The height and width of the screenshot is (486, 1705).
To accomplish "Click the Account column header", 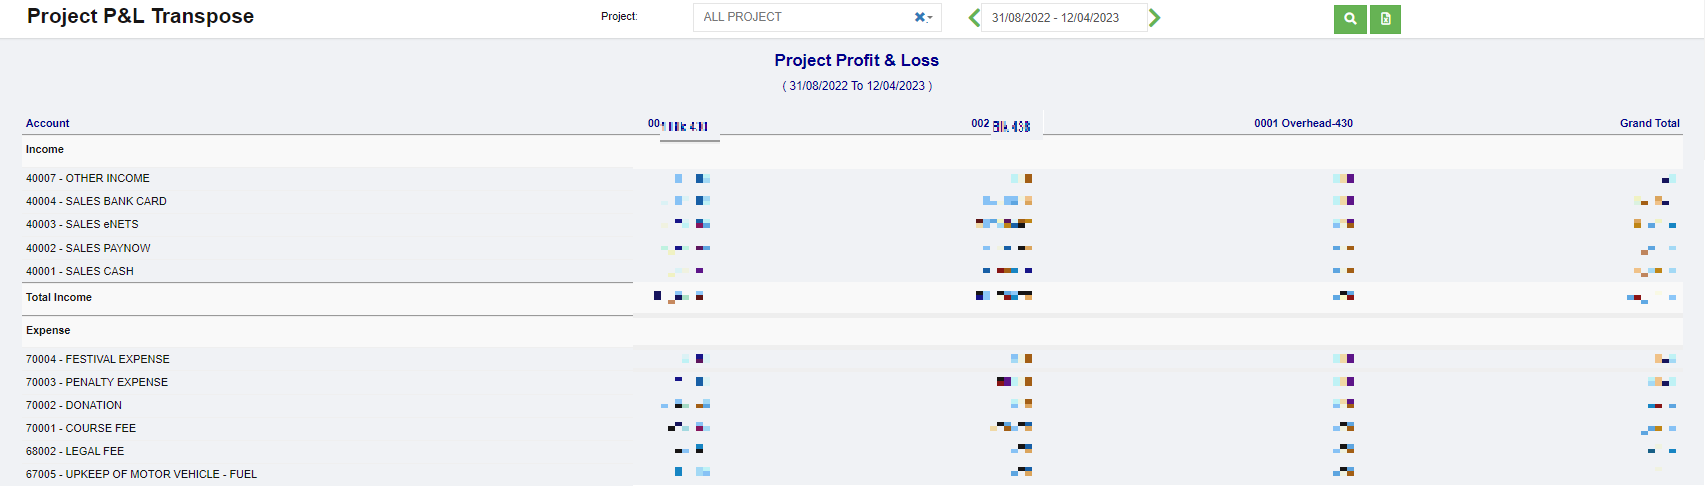I will (x=48, y=123).
